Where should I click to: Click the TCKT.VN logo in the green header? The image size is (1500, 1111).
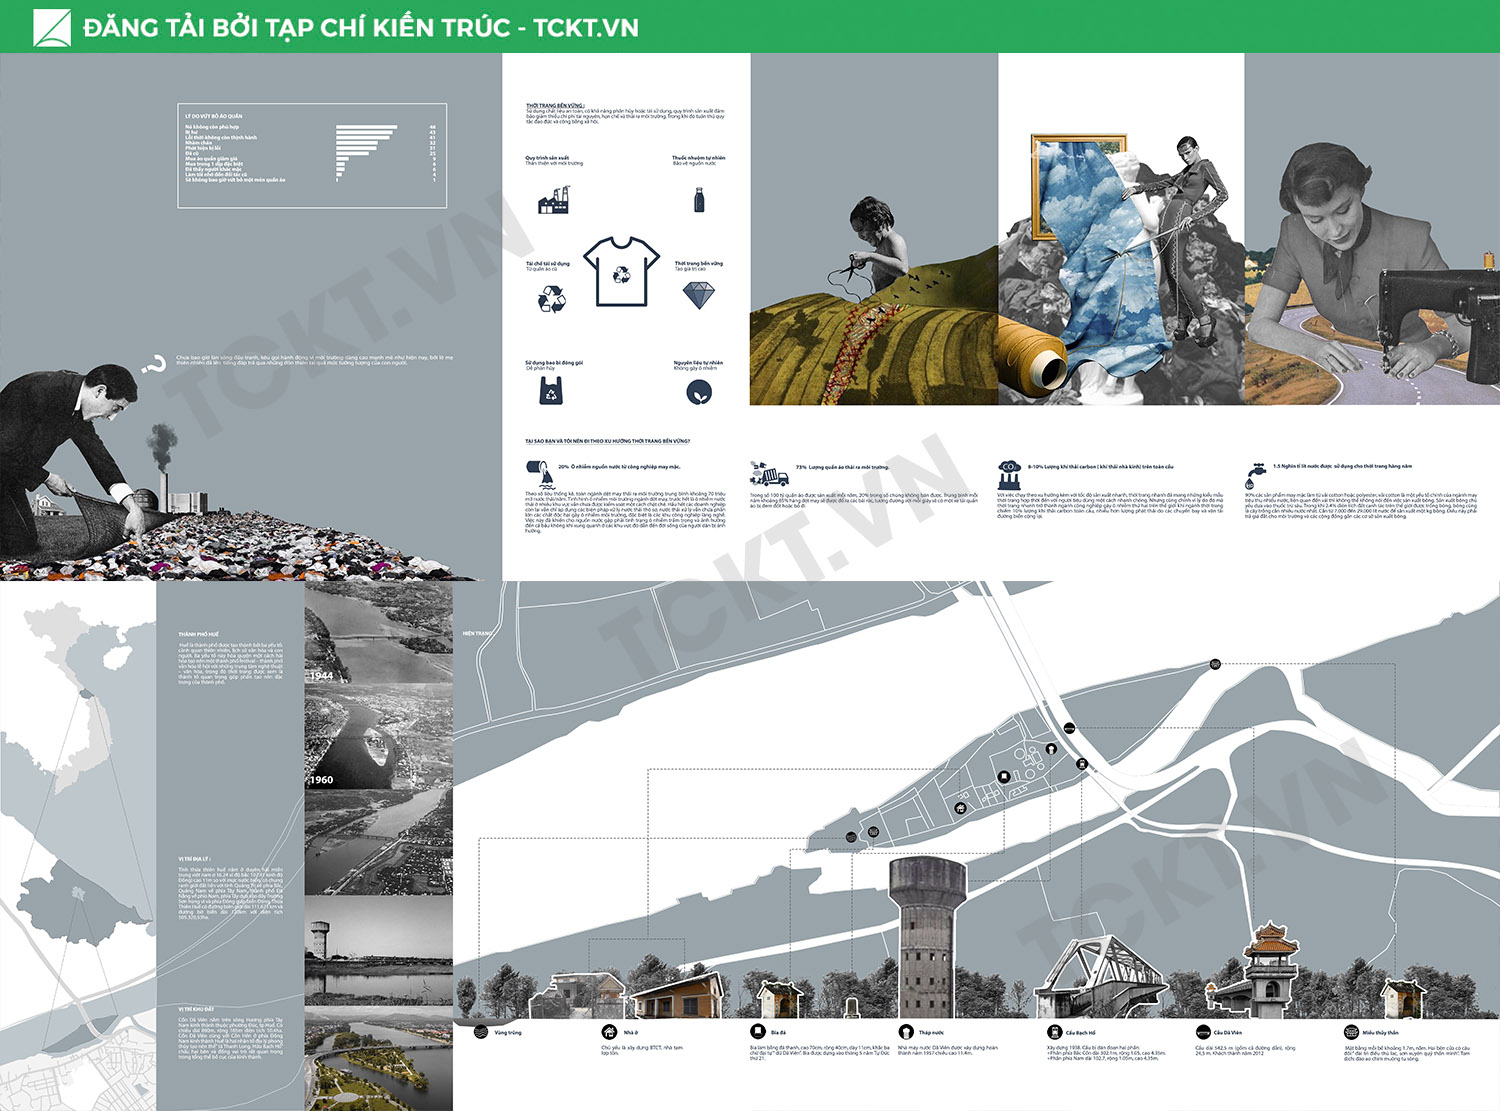tap(52, 27)
